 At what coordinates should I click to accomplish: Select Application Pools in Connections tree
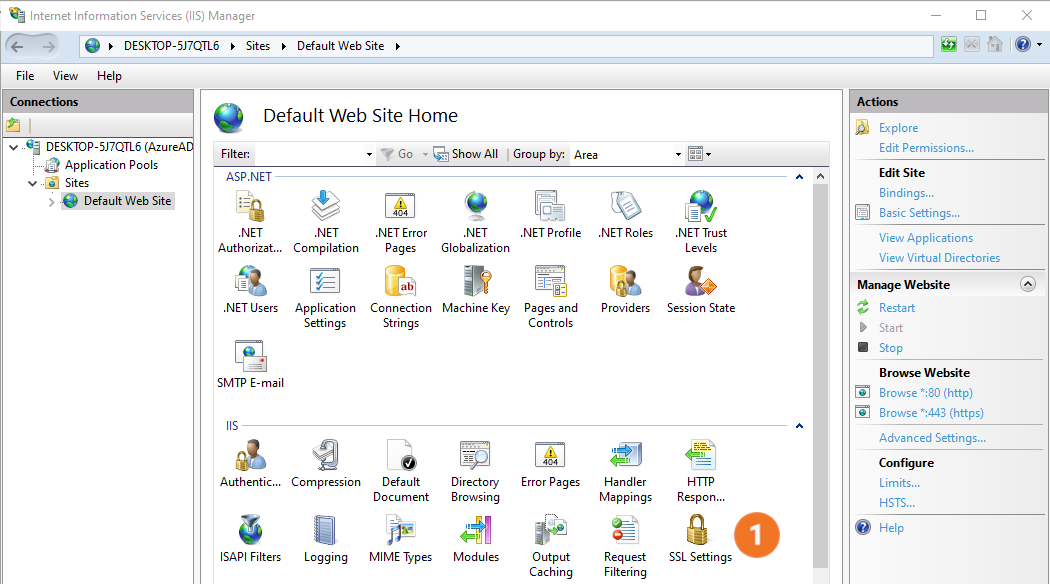coord(111,165)
